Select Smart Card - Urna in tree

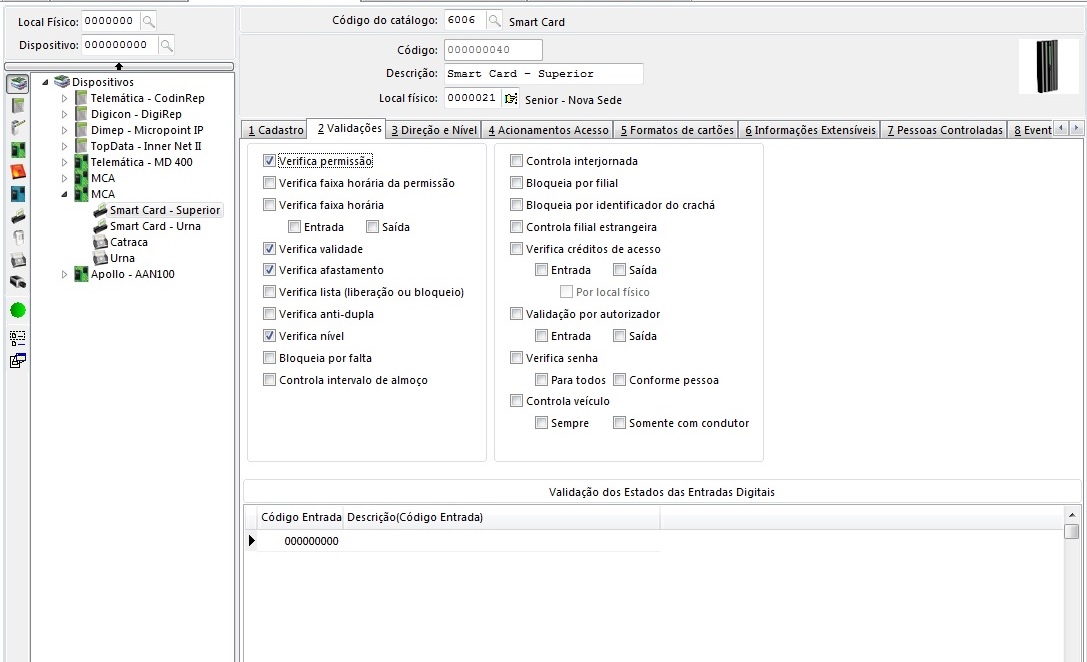154,226
